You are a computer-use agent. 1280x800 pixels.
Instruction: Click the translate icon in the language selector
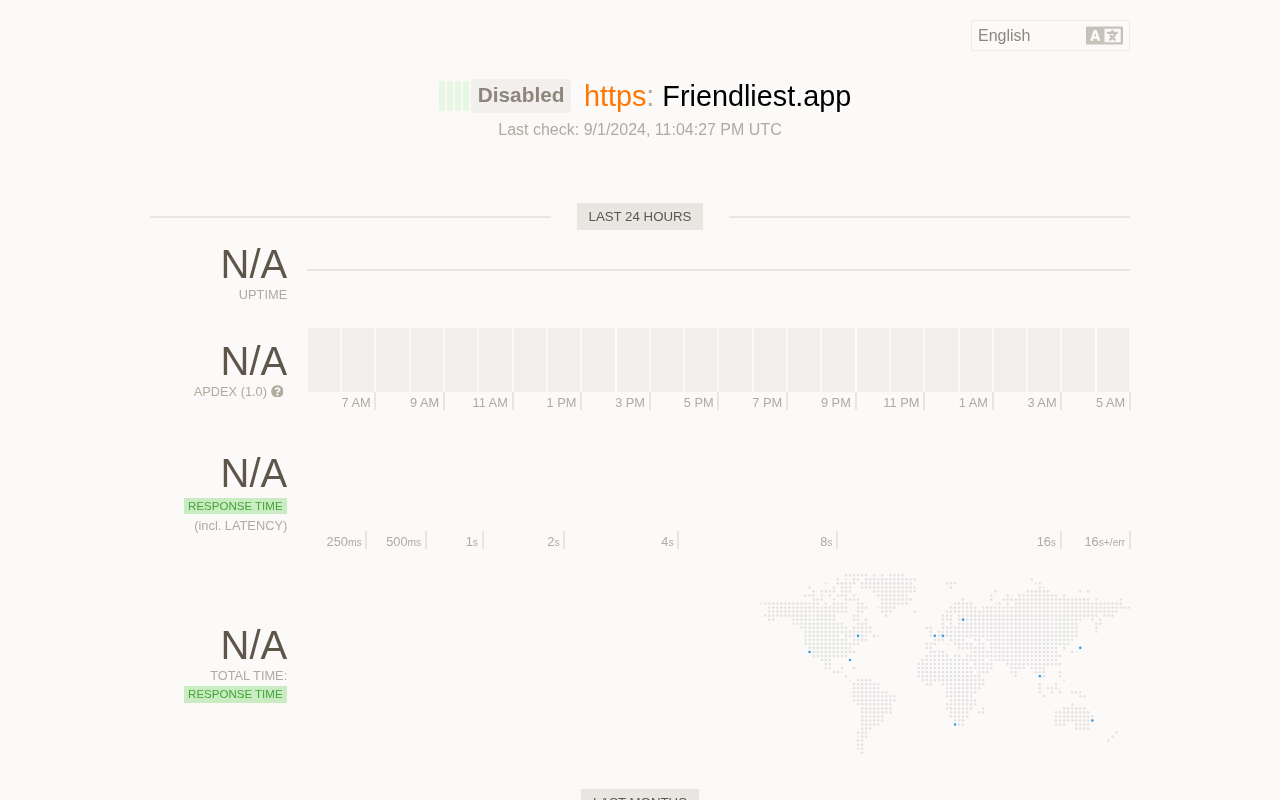(x=1104, y=36)
